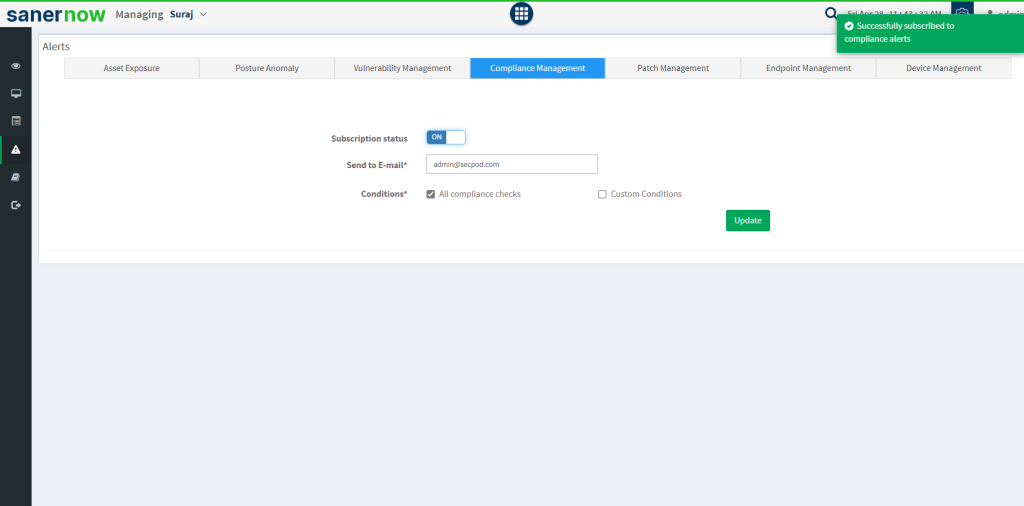
Task: Dismiss the successfully subscribed notification
Action: pyautogui.click(x=930, y=33)
